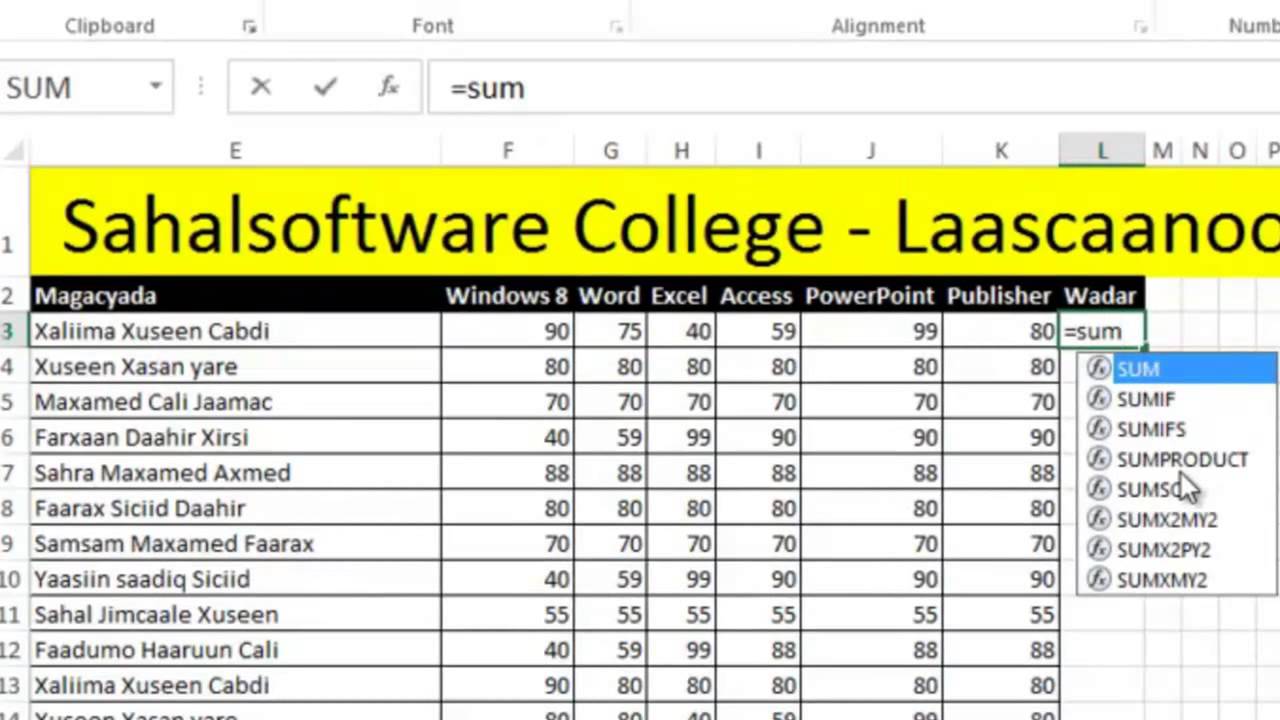Click the fx icon beside SUMPRODUCT
Viewport: 1280px width, 720px height.
click(x=1099, y=458)
